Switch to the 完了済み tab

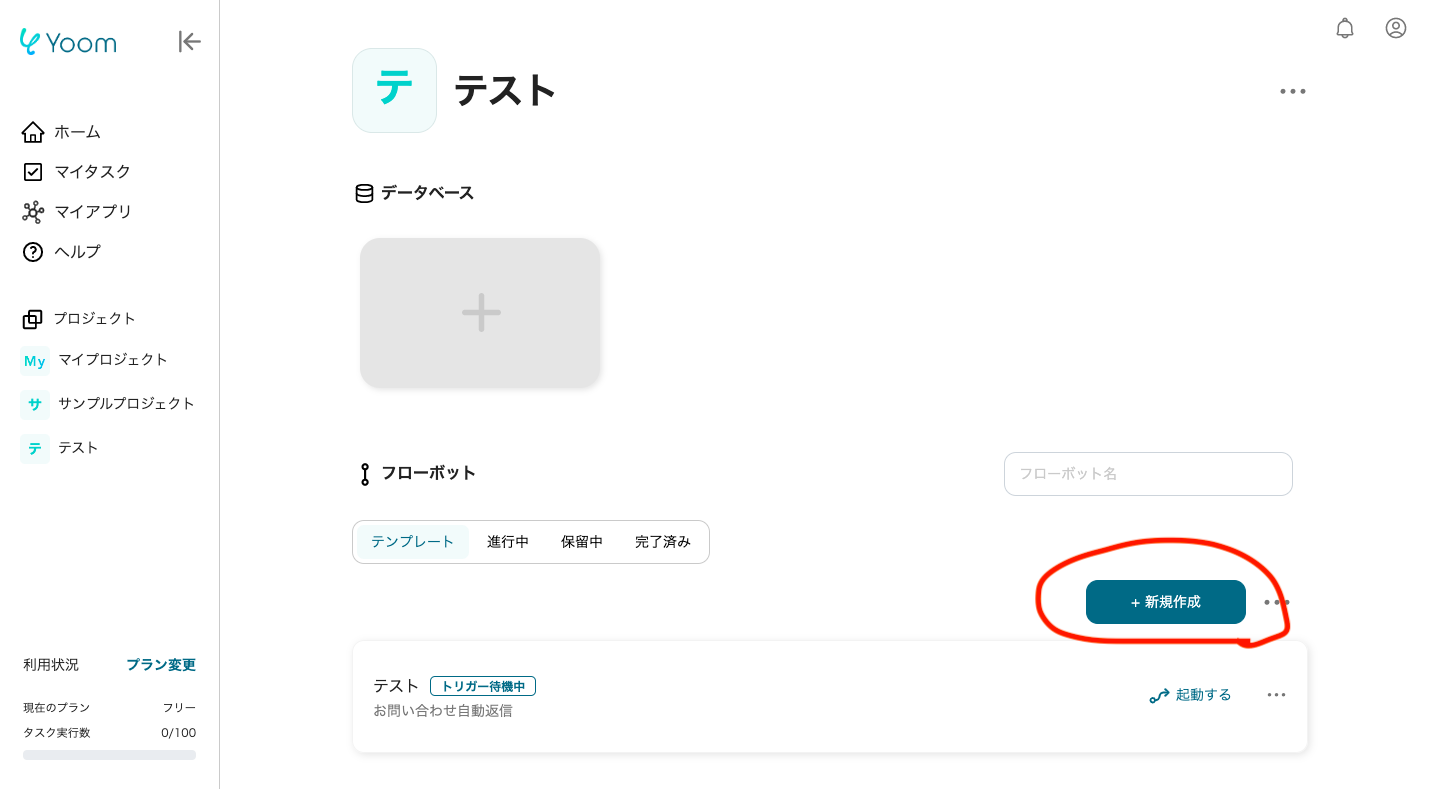pyautogui.click(x=662, y=542)
